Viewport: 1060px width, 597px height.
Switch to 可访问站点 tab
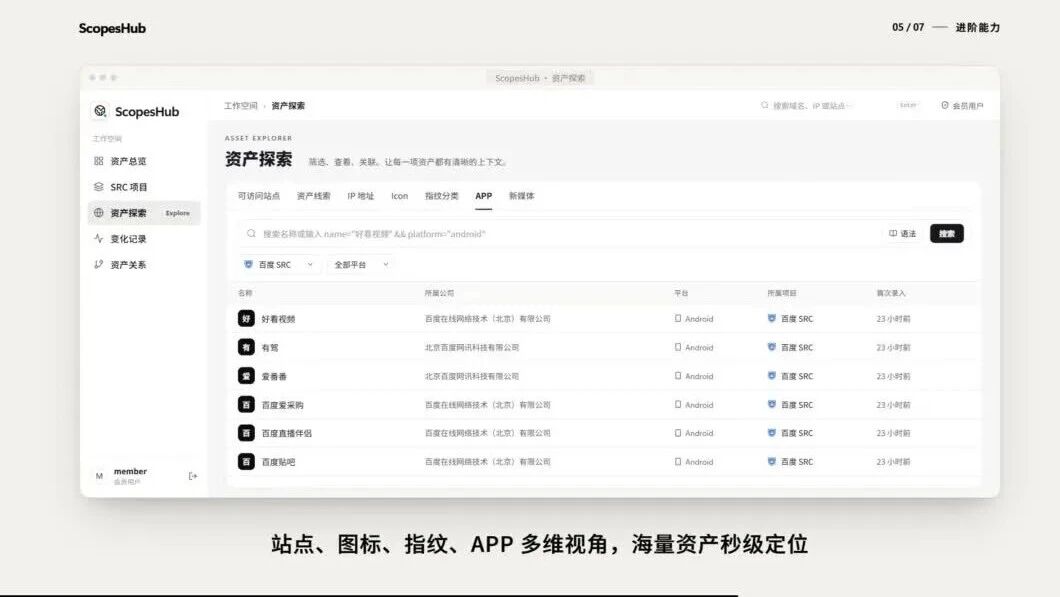pyautogui.click(x=258, y=196)
